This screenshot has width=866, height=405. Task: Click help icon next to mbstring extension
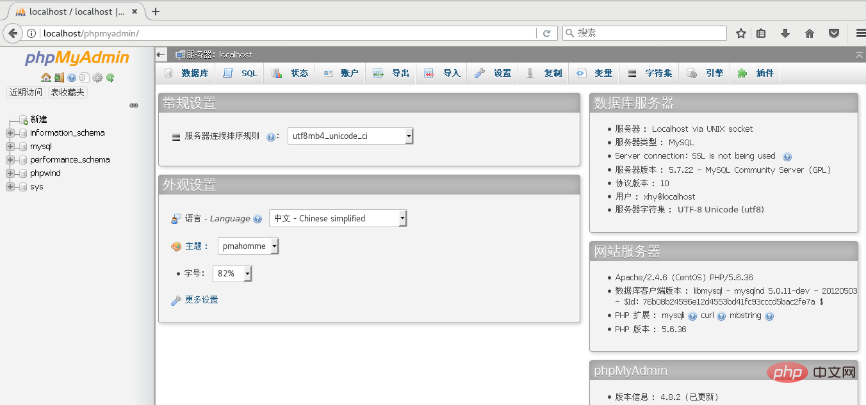click(x=769, y=316)
